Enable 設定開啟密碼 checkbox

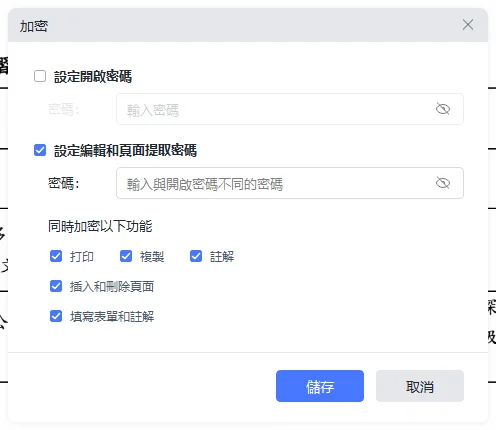point(40,76)
